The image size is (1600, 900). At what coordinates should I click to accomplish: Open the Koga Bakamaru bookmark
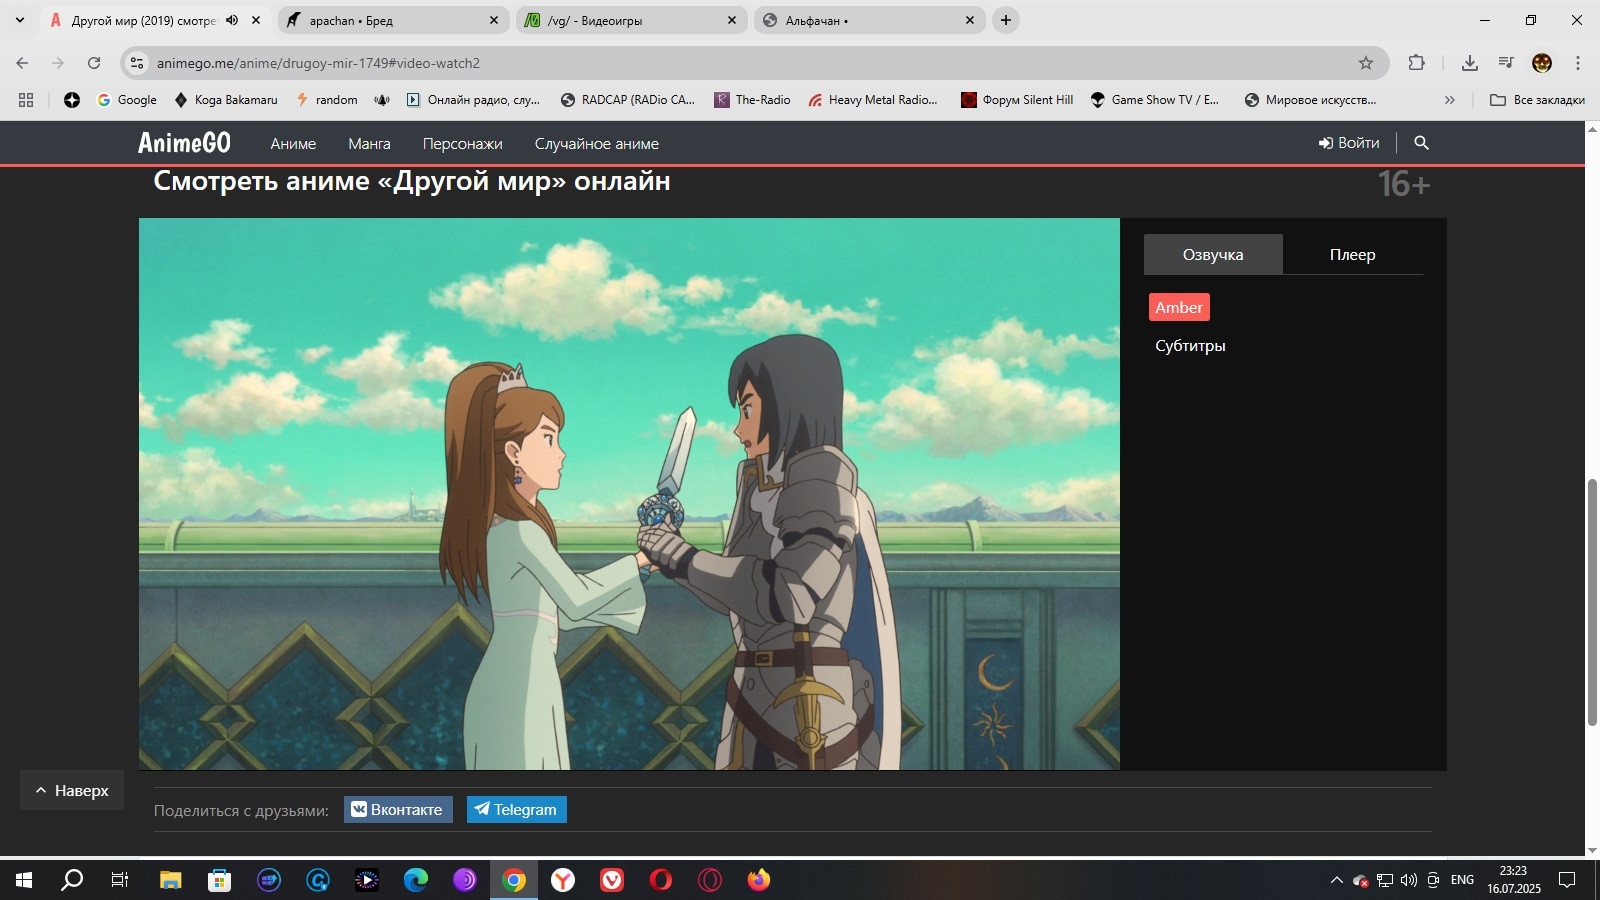[226, 100]
